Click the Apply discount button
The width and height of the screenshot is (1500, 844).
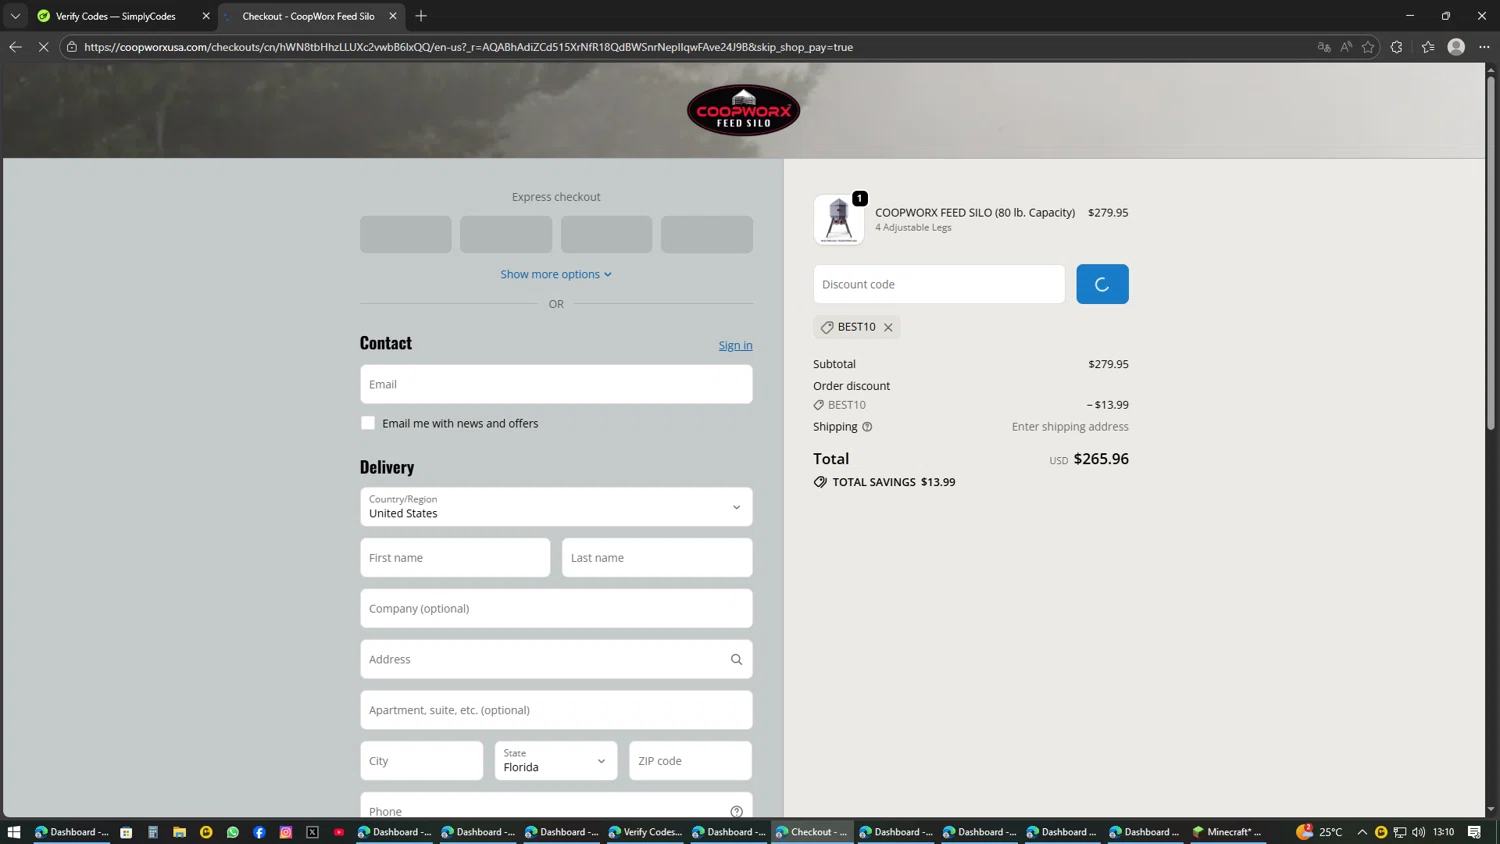click(1102, 284)
